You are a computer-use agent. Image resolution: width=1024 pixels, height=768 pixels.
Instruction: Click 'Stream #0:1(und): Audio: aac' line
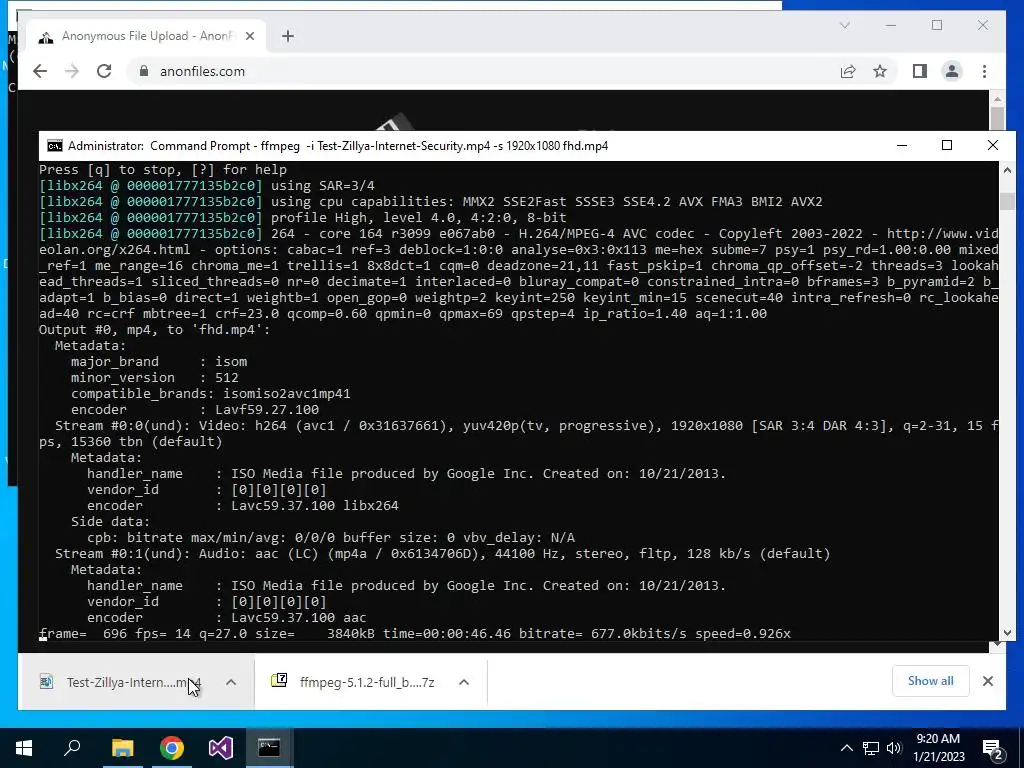pos(442,554)
